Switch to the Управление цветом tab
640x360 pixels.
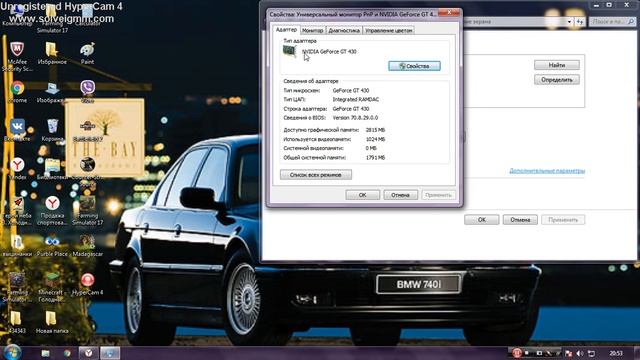389,31
